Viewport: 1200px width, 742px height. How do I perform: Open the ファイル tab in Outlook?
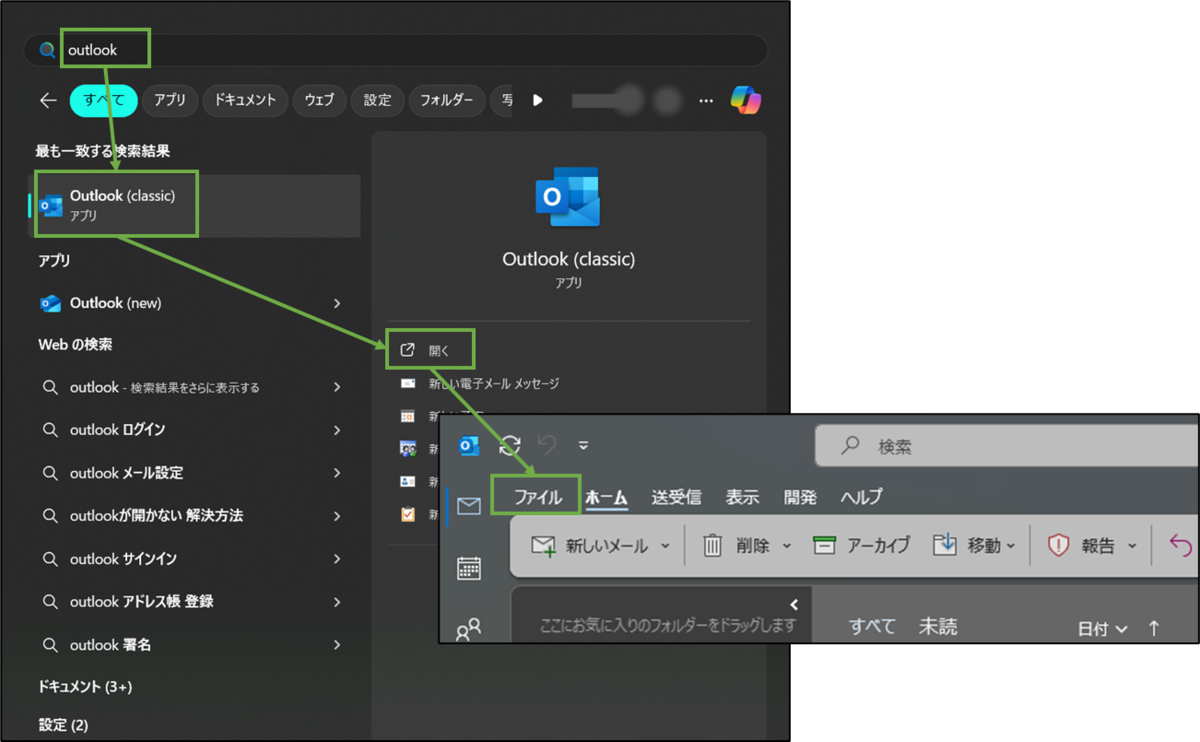(537, 497)
